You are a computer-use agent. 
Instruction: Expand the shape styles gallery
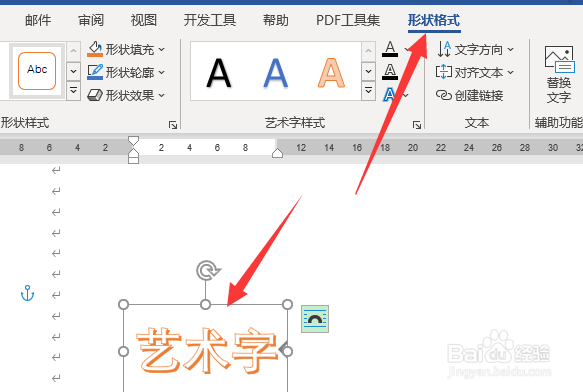click(x=74, y=91)
